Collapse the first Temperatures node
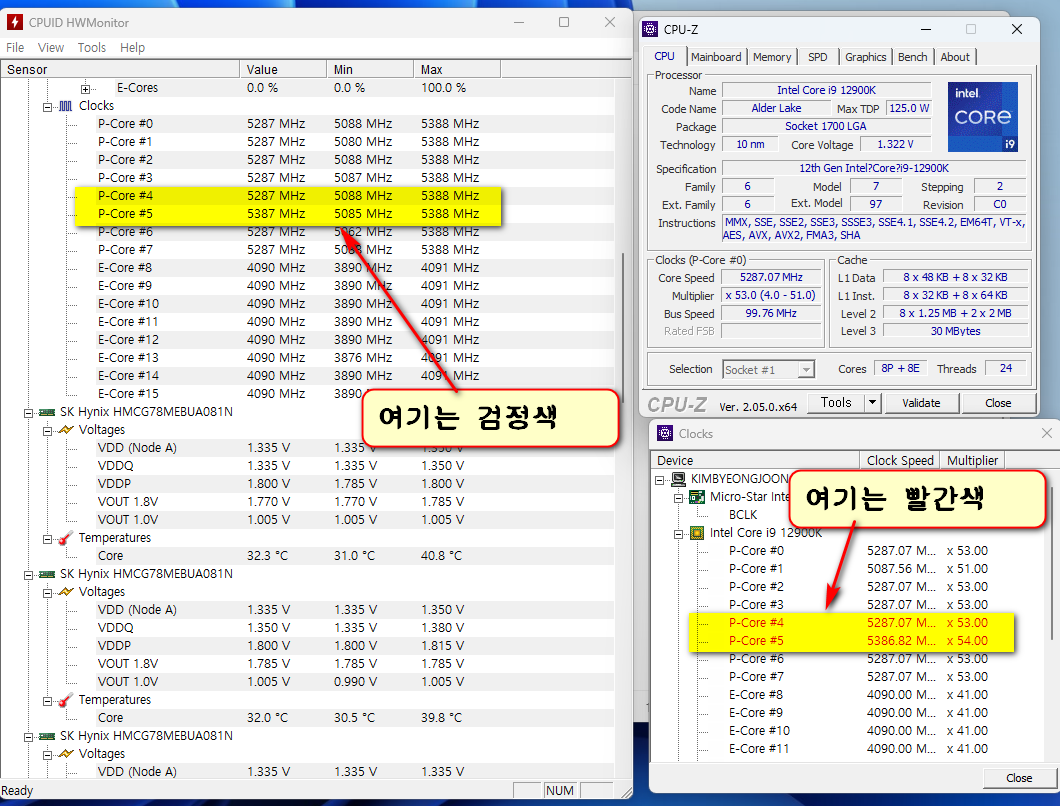1060x806 pixels. point(47,539)
